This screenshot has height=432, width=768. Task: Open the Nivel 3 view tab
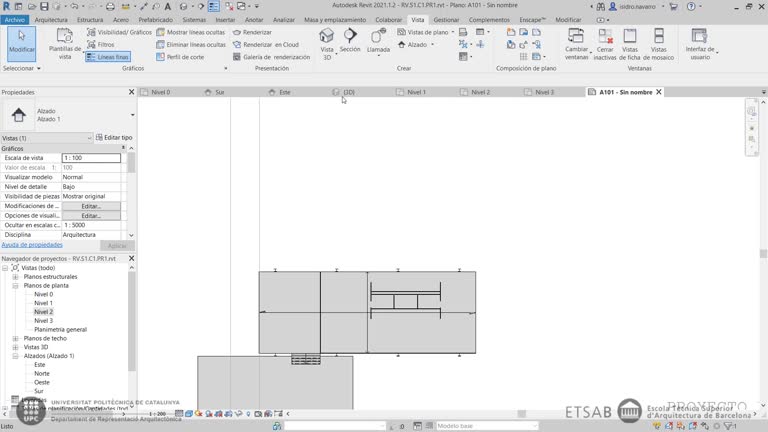coord(544,92)
